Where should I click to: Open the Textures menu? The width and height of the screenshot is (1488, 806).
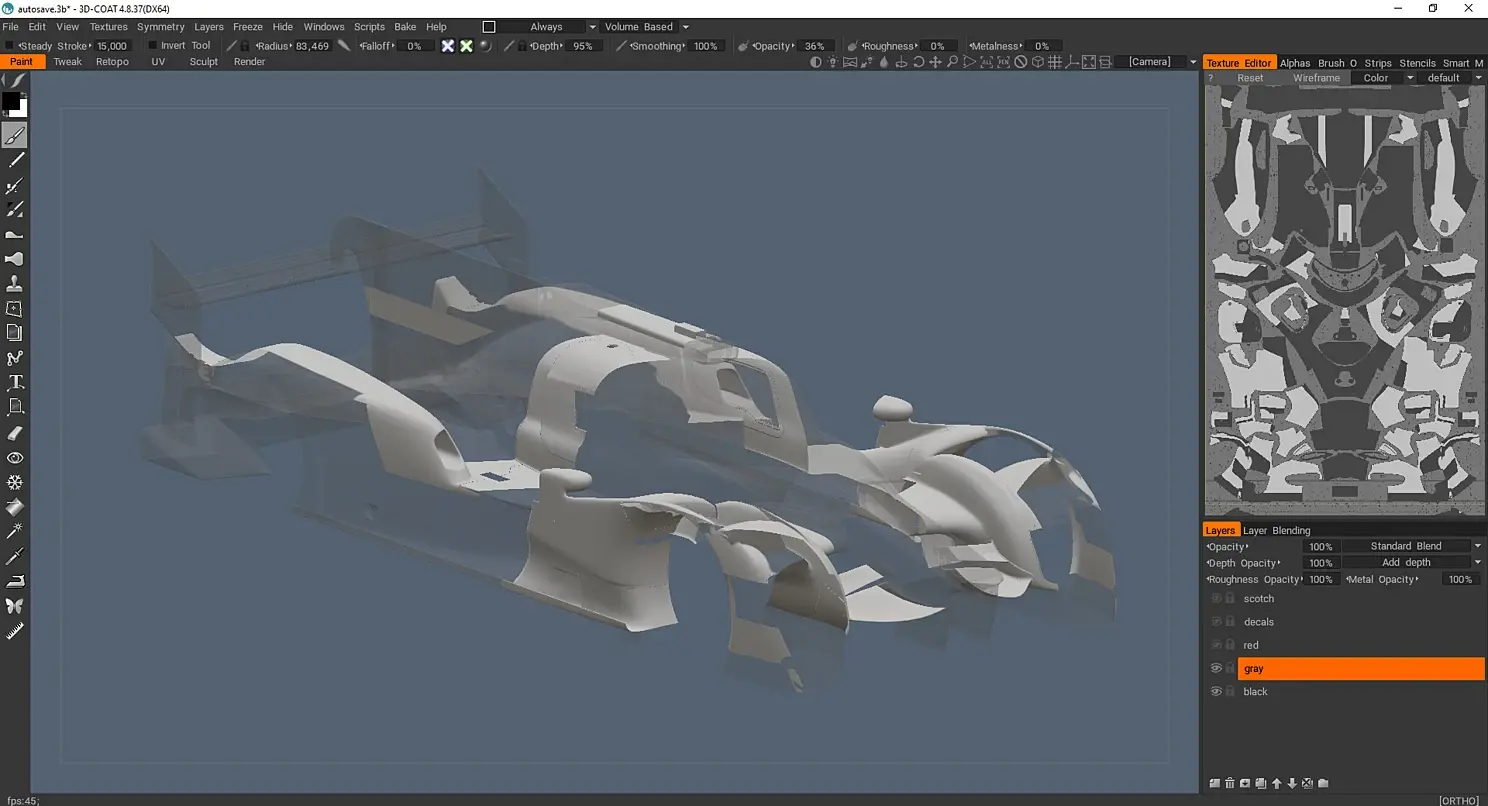click(x=108, y=27)
